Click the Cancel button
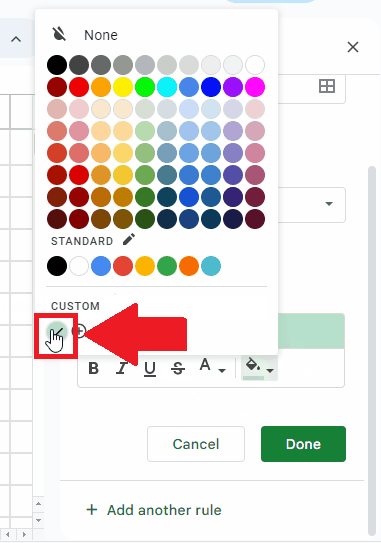381x543 pixels. (x=196, y=444)
